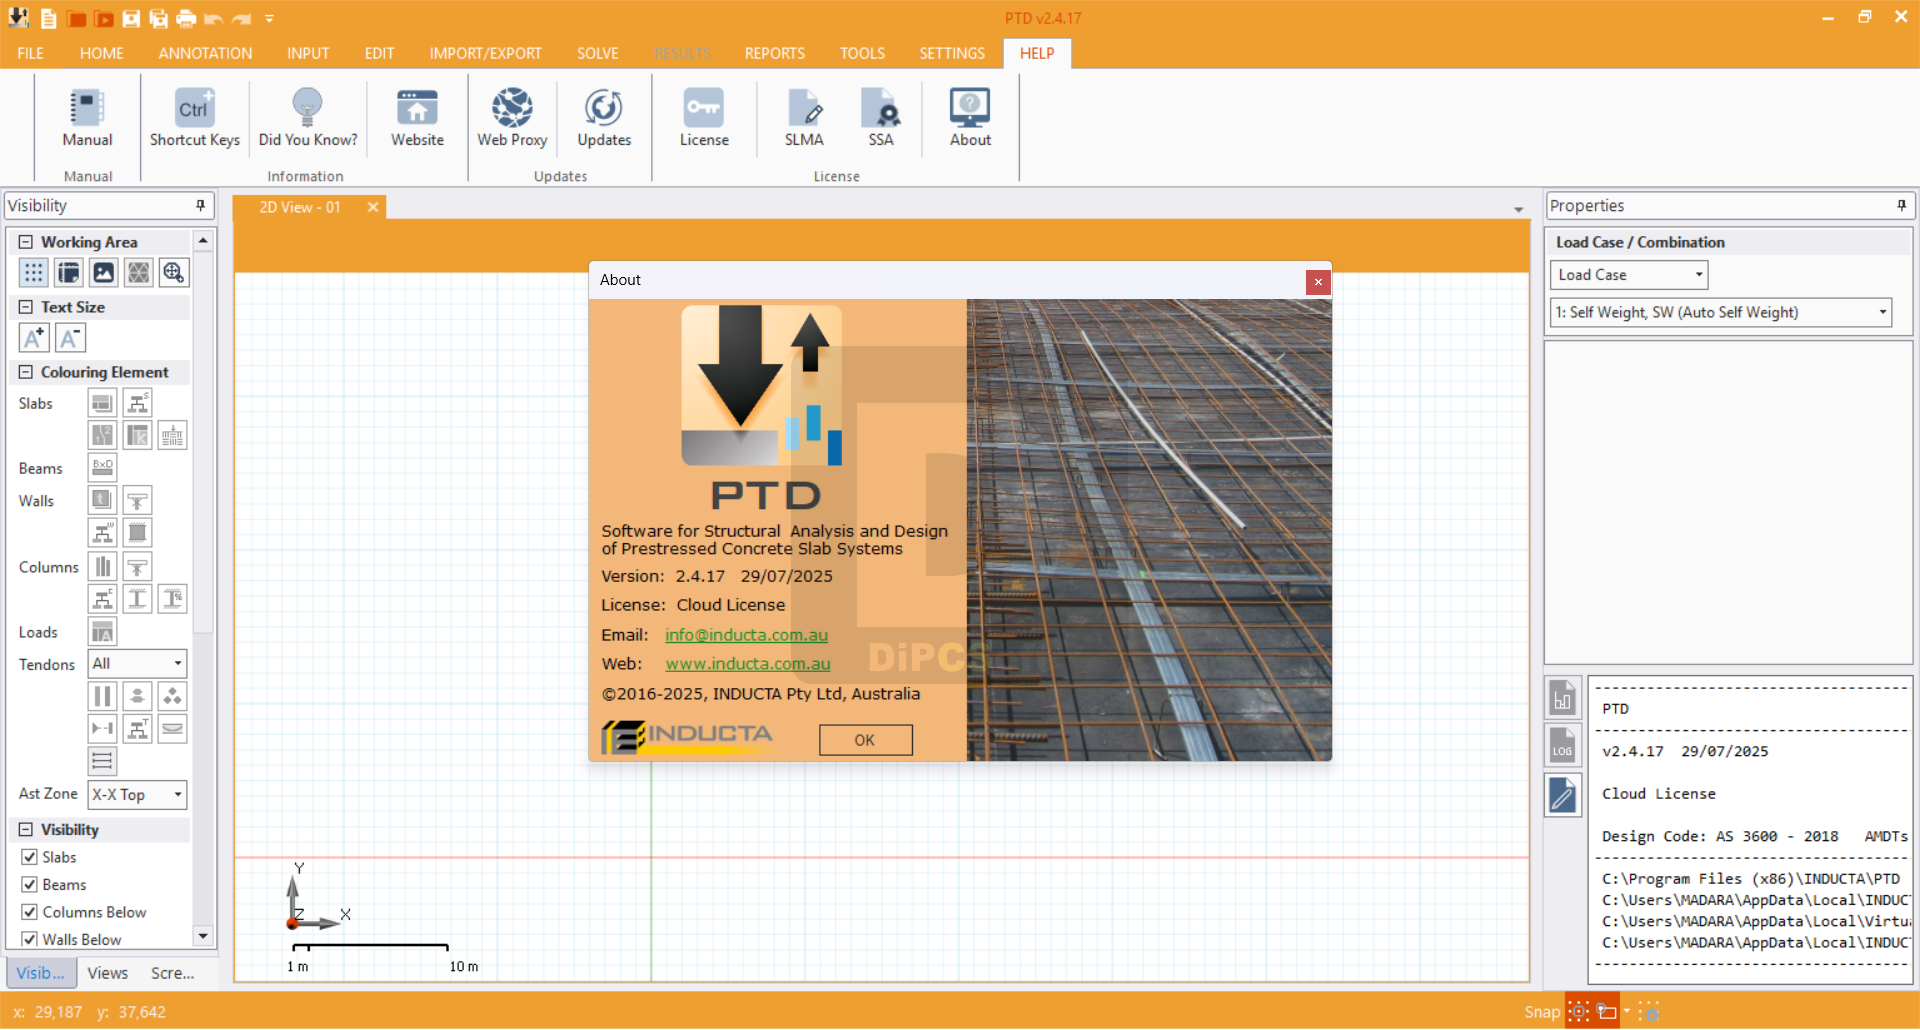Screen dimensions: 1920x1030
Task: Open the Load Case type dropdown
Action: pos(1628,275)
